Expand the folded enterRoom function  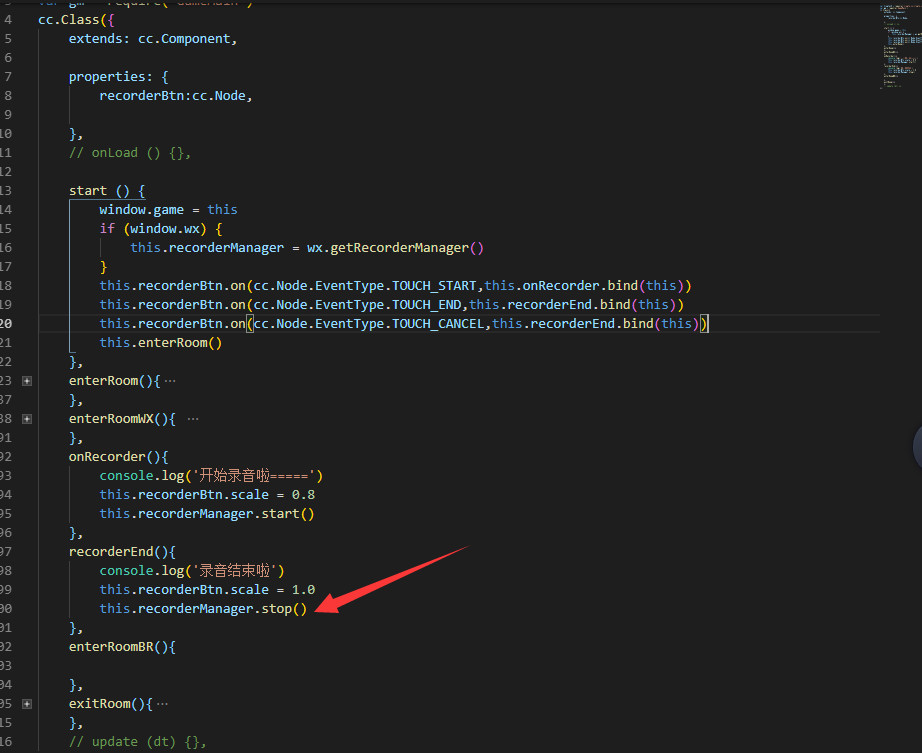[x=27, y=381]
